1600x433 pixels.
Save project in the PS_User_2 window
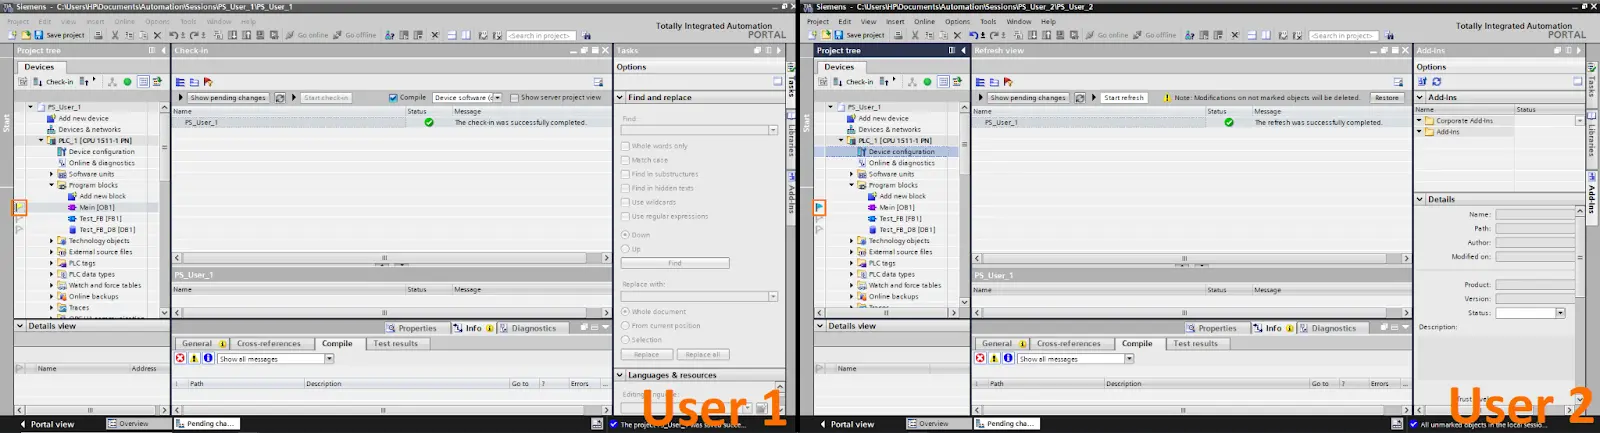tap(860, 35)
